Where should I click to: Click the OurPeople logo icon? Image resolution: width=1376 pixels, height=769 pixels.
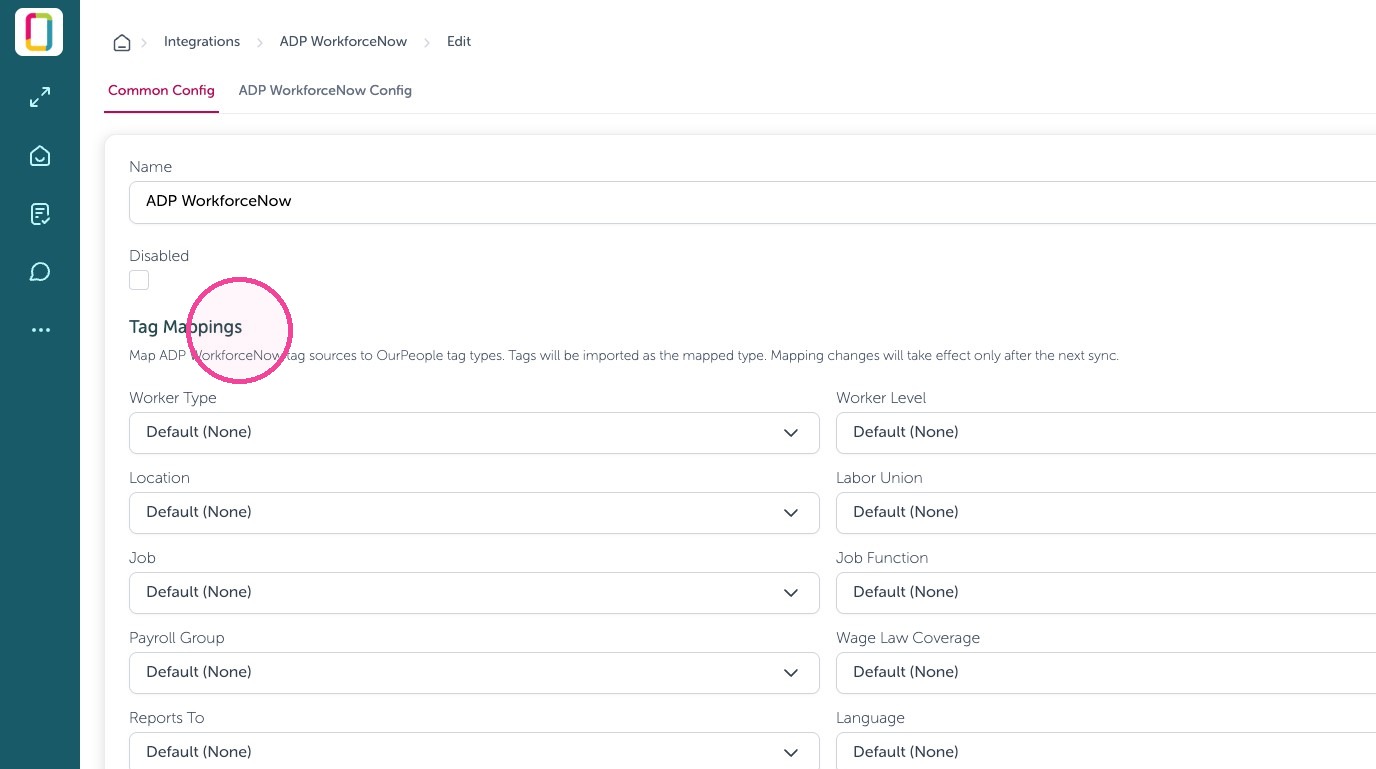pos(39,32)
